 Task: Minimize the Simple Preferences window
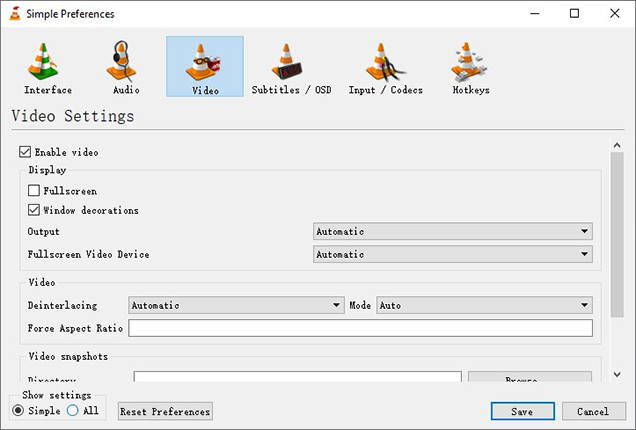(x=535, y=13)
